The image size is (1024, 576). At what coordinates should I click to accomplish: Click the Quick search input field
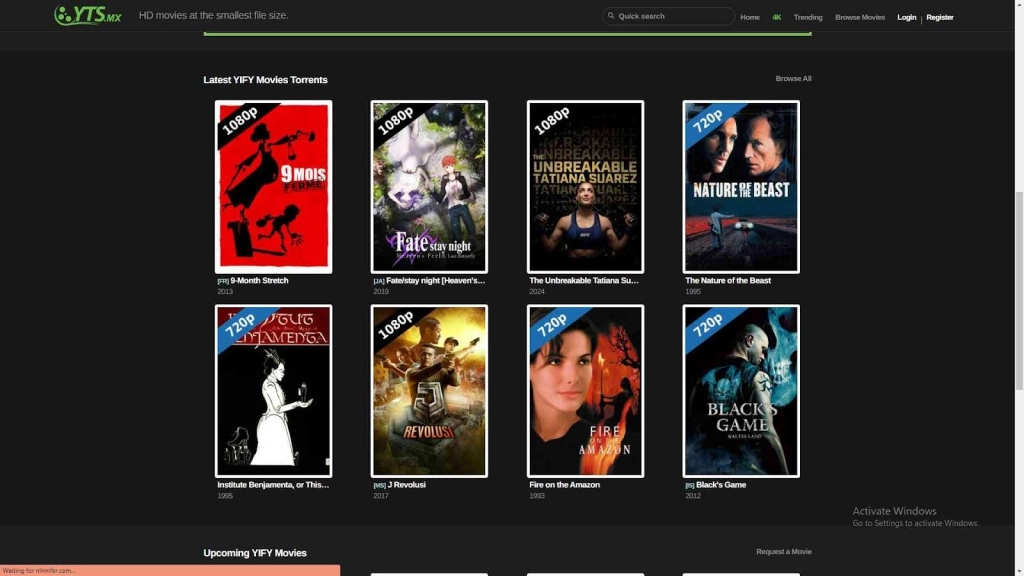click(x=672, y=17)
